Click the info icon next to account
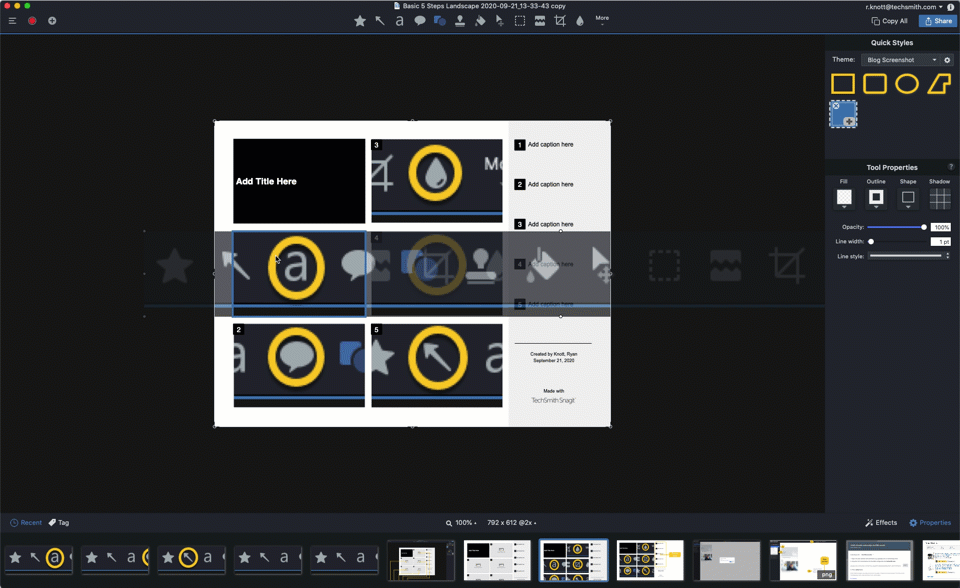 [x=951, y=7]
